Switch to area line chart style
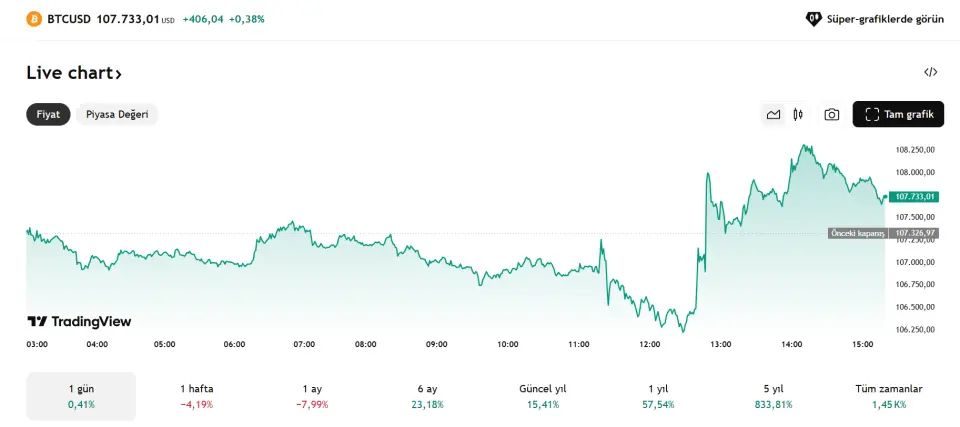960x427 pixels. click(x=773, y=114)
